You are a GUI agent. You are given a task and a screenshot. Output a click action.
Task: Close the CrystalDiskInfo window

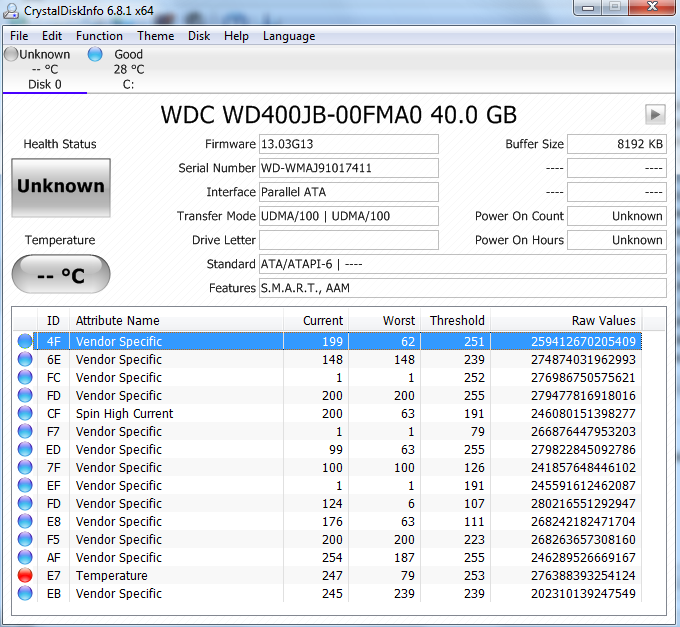(x=652, y=7)
